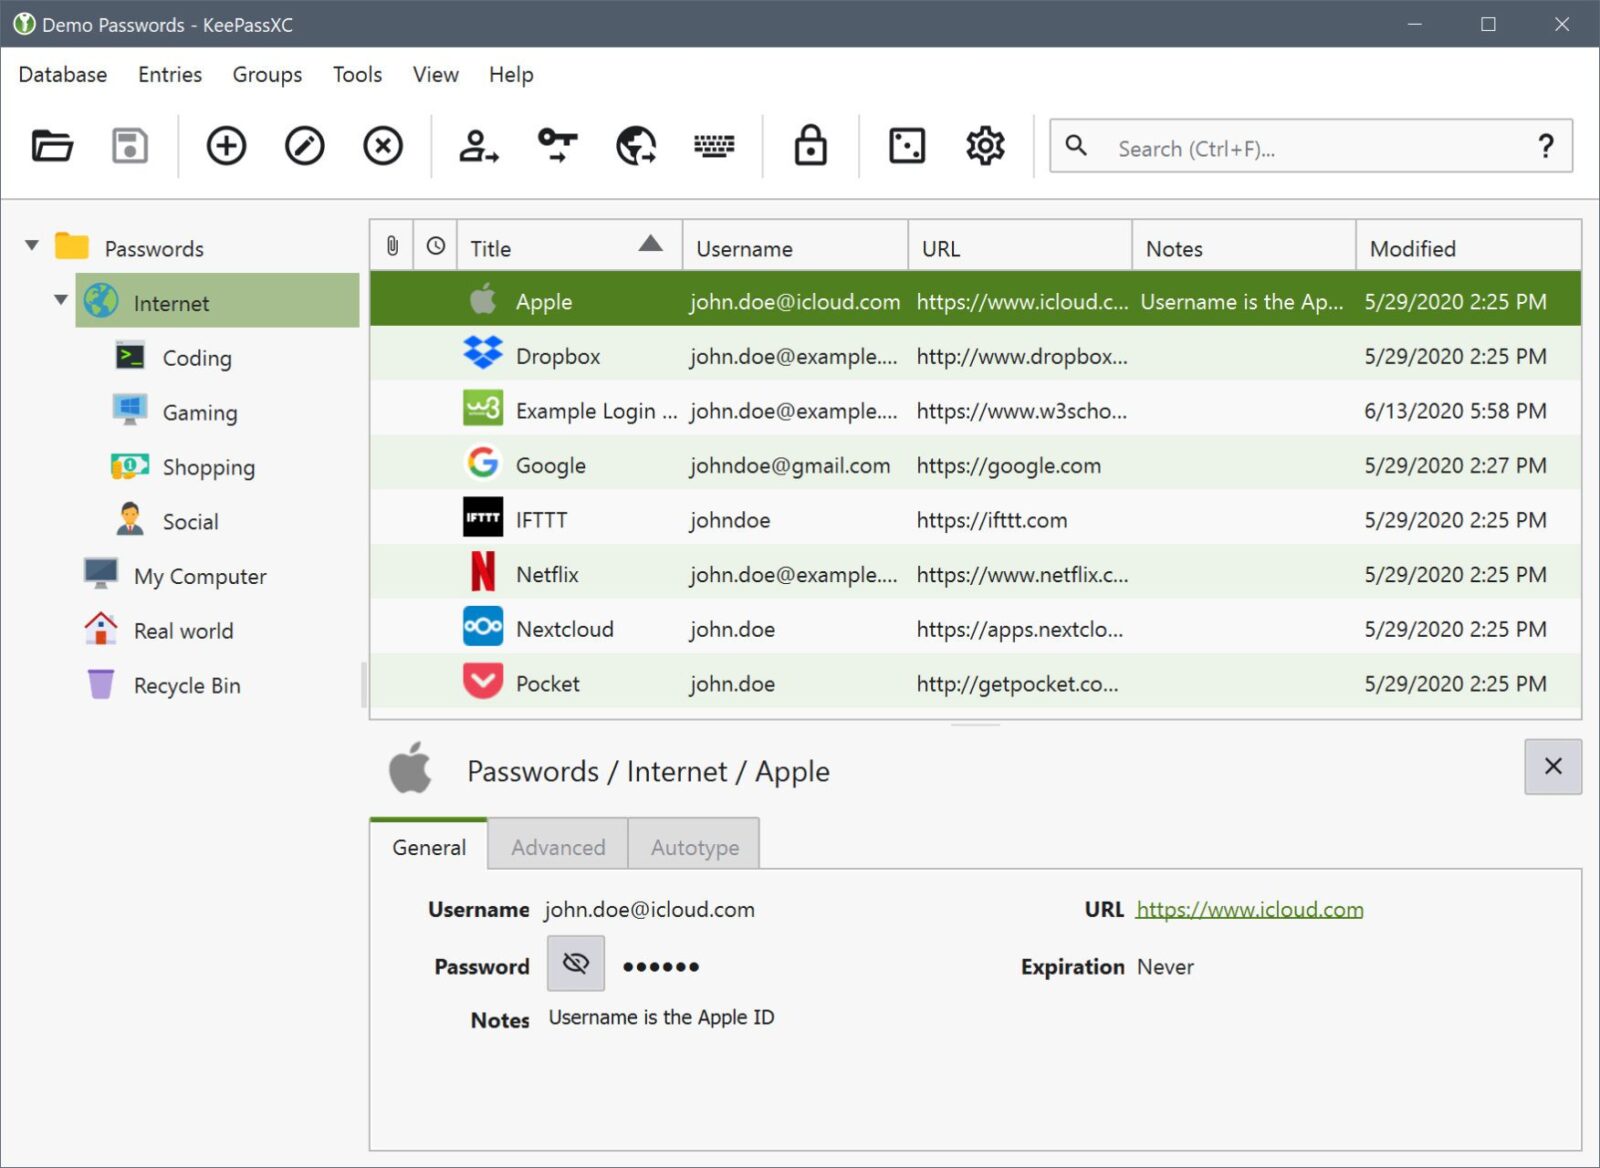This screenshot has width=1600, height=1168.
Task: Open application settings
Action: pos(983,145)
